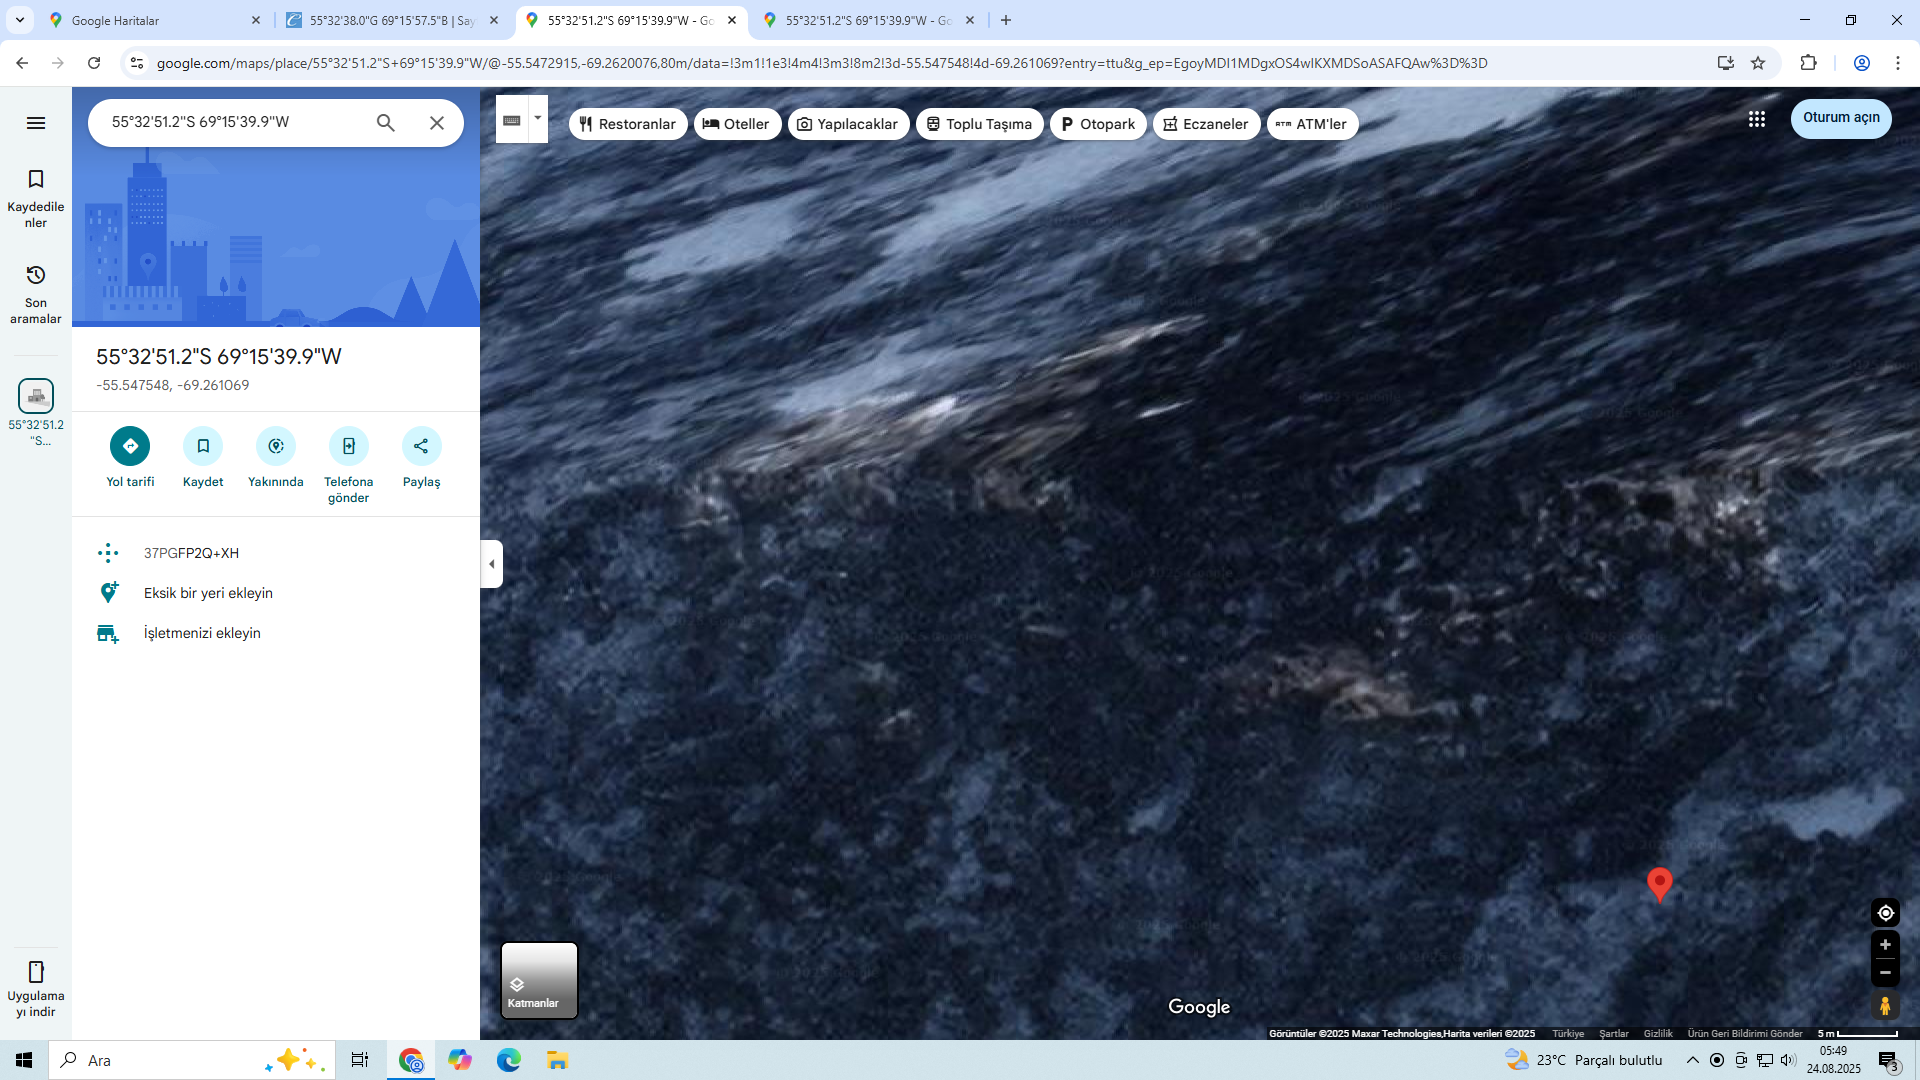Open the hamburger main menu

pyautogui.click(x=36, y=123)
